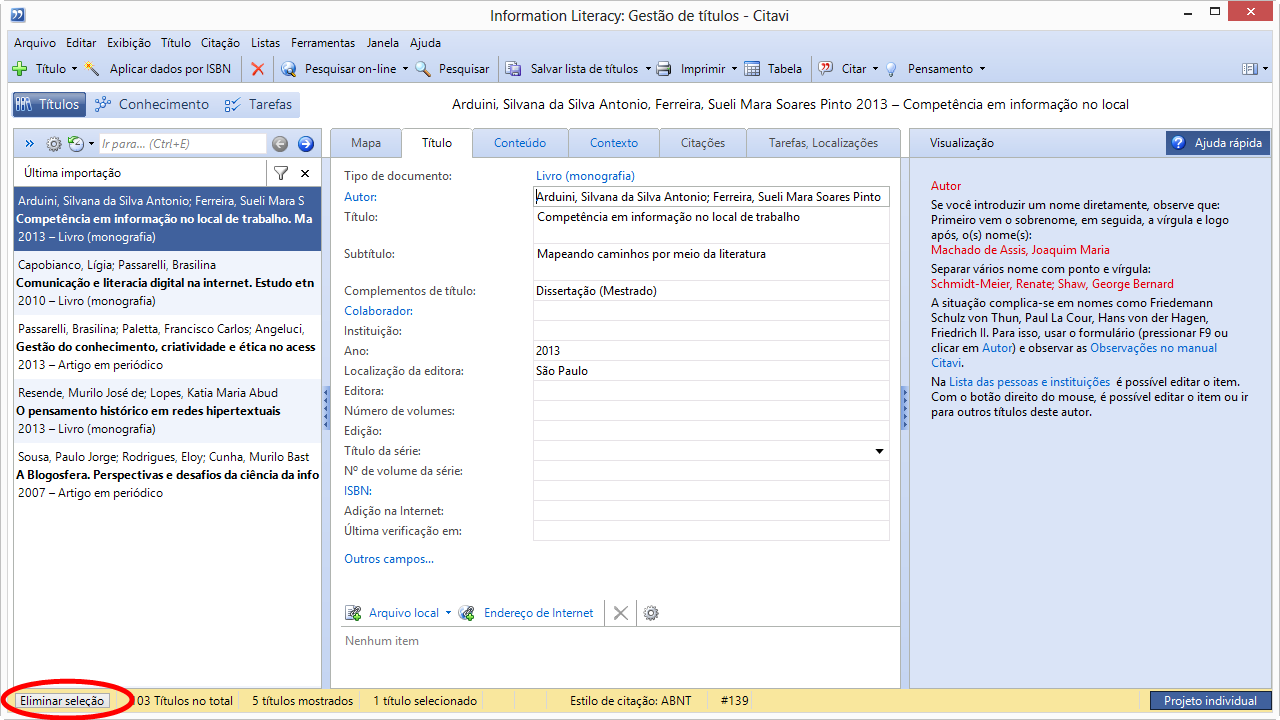This screenshot has height=720, width=1280.
Task: Expand Pesquisar on-line dropdown arrow
Action: pos(405,69)
